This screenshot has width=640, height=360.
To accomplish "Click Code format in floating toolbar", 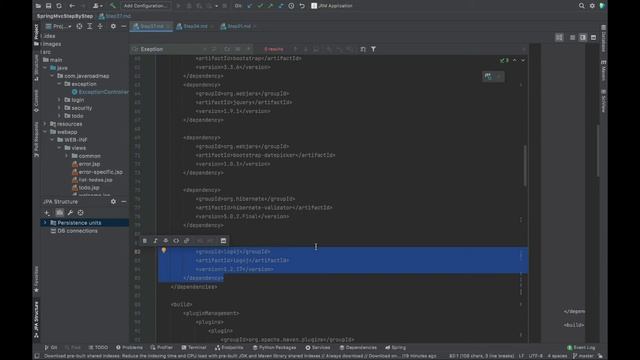I will coord(176,241).
